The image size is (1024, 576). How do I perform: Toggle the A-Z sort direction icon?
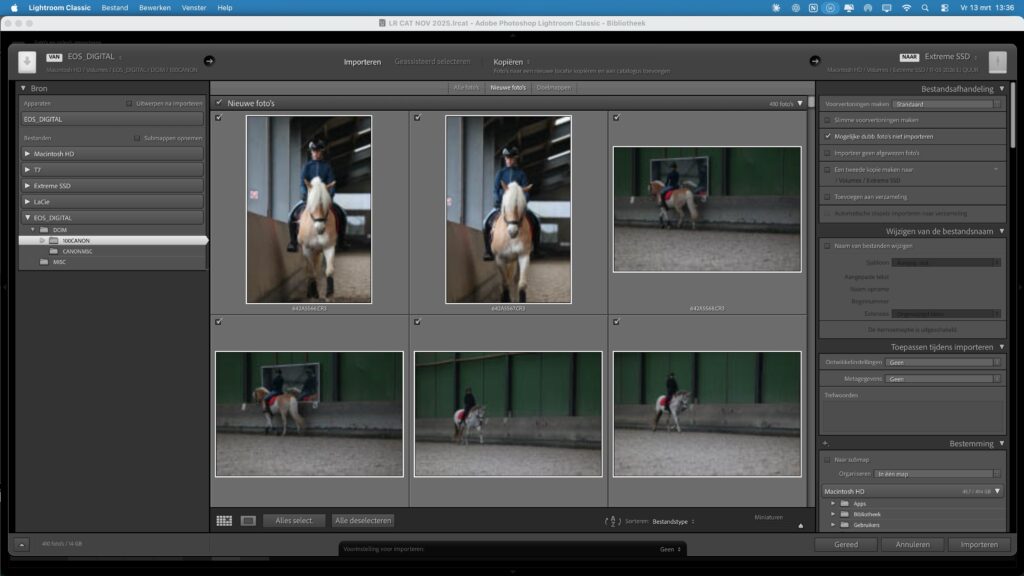pos(612,521)
